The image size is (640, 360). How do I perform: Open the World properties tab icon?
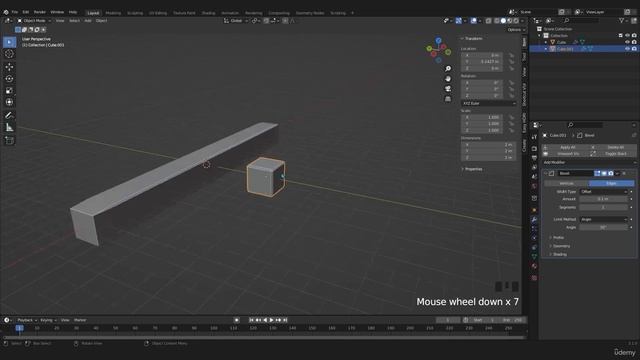(534, 186)
